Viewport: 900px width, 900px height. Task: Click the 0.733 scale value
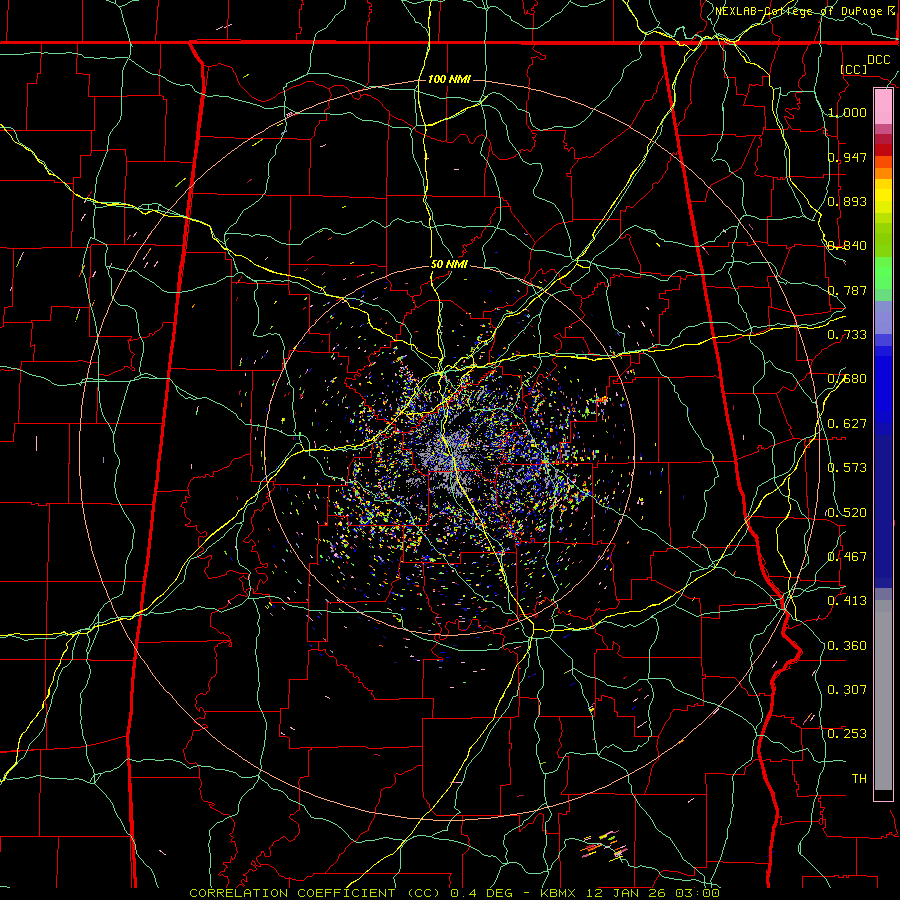coord(847,335)
